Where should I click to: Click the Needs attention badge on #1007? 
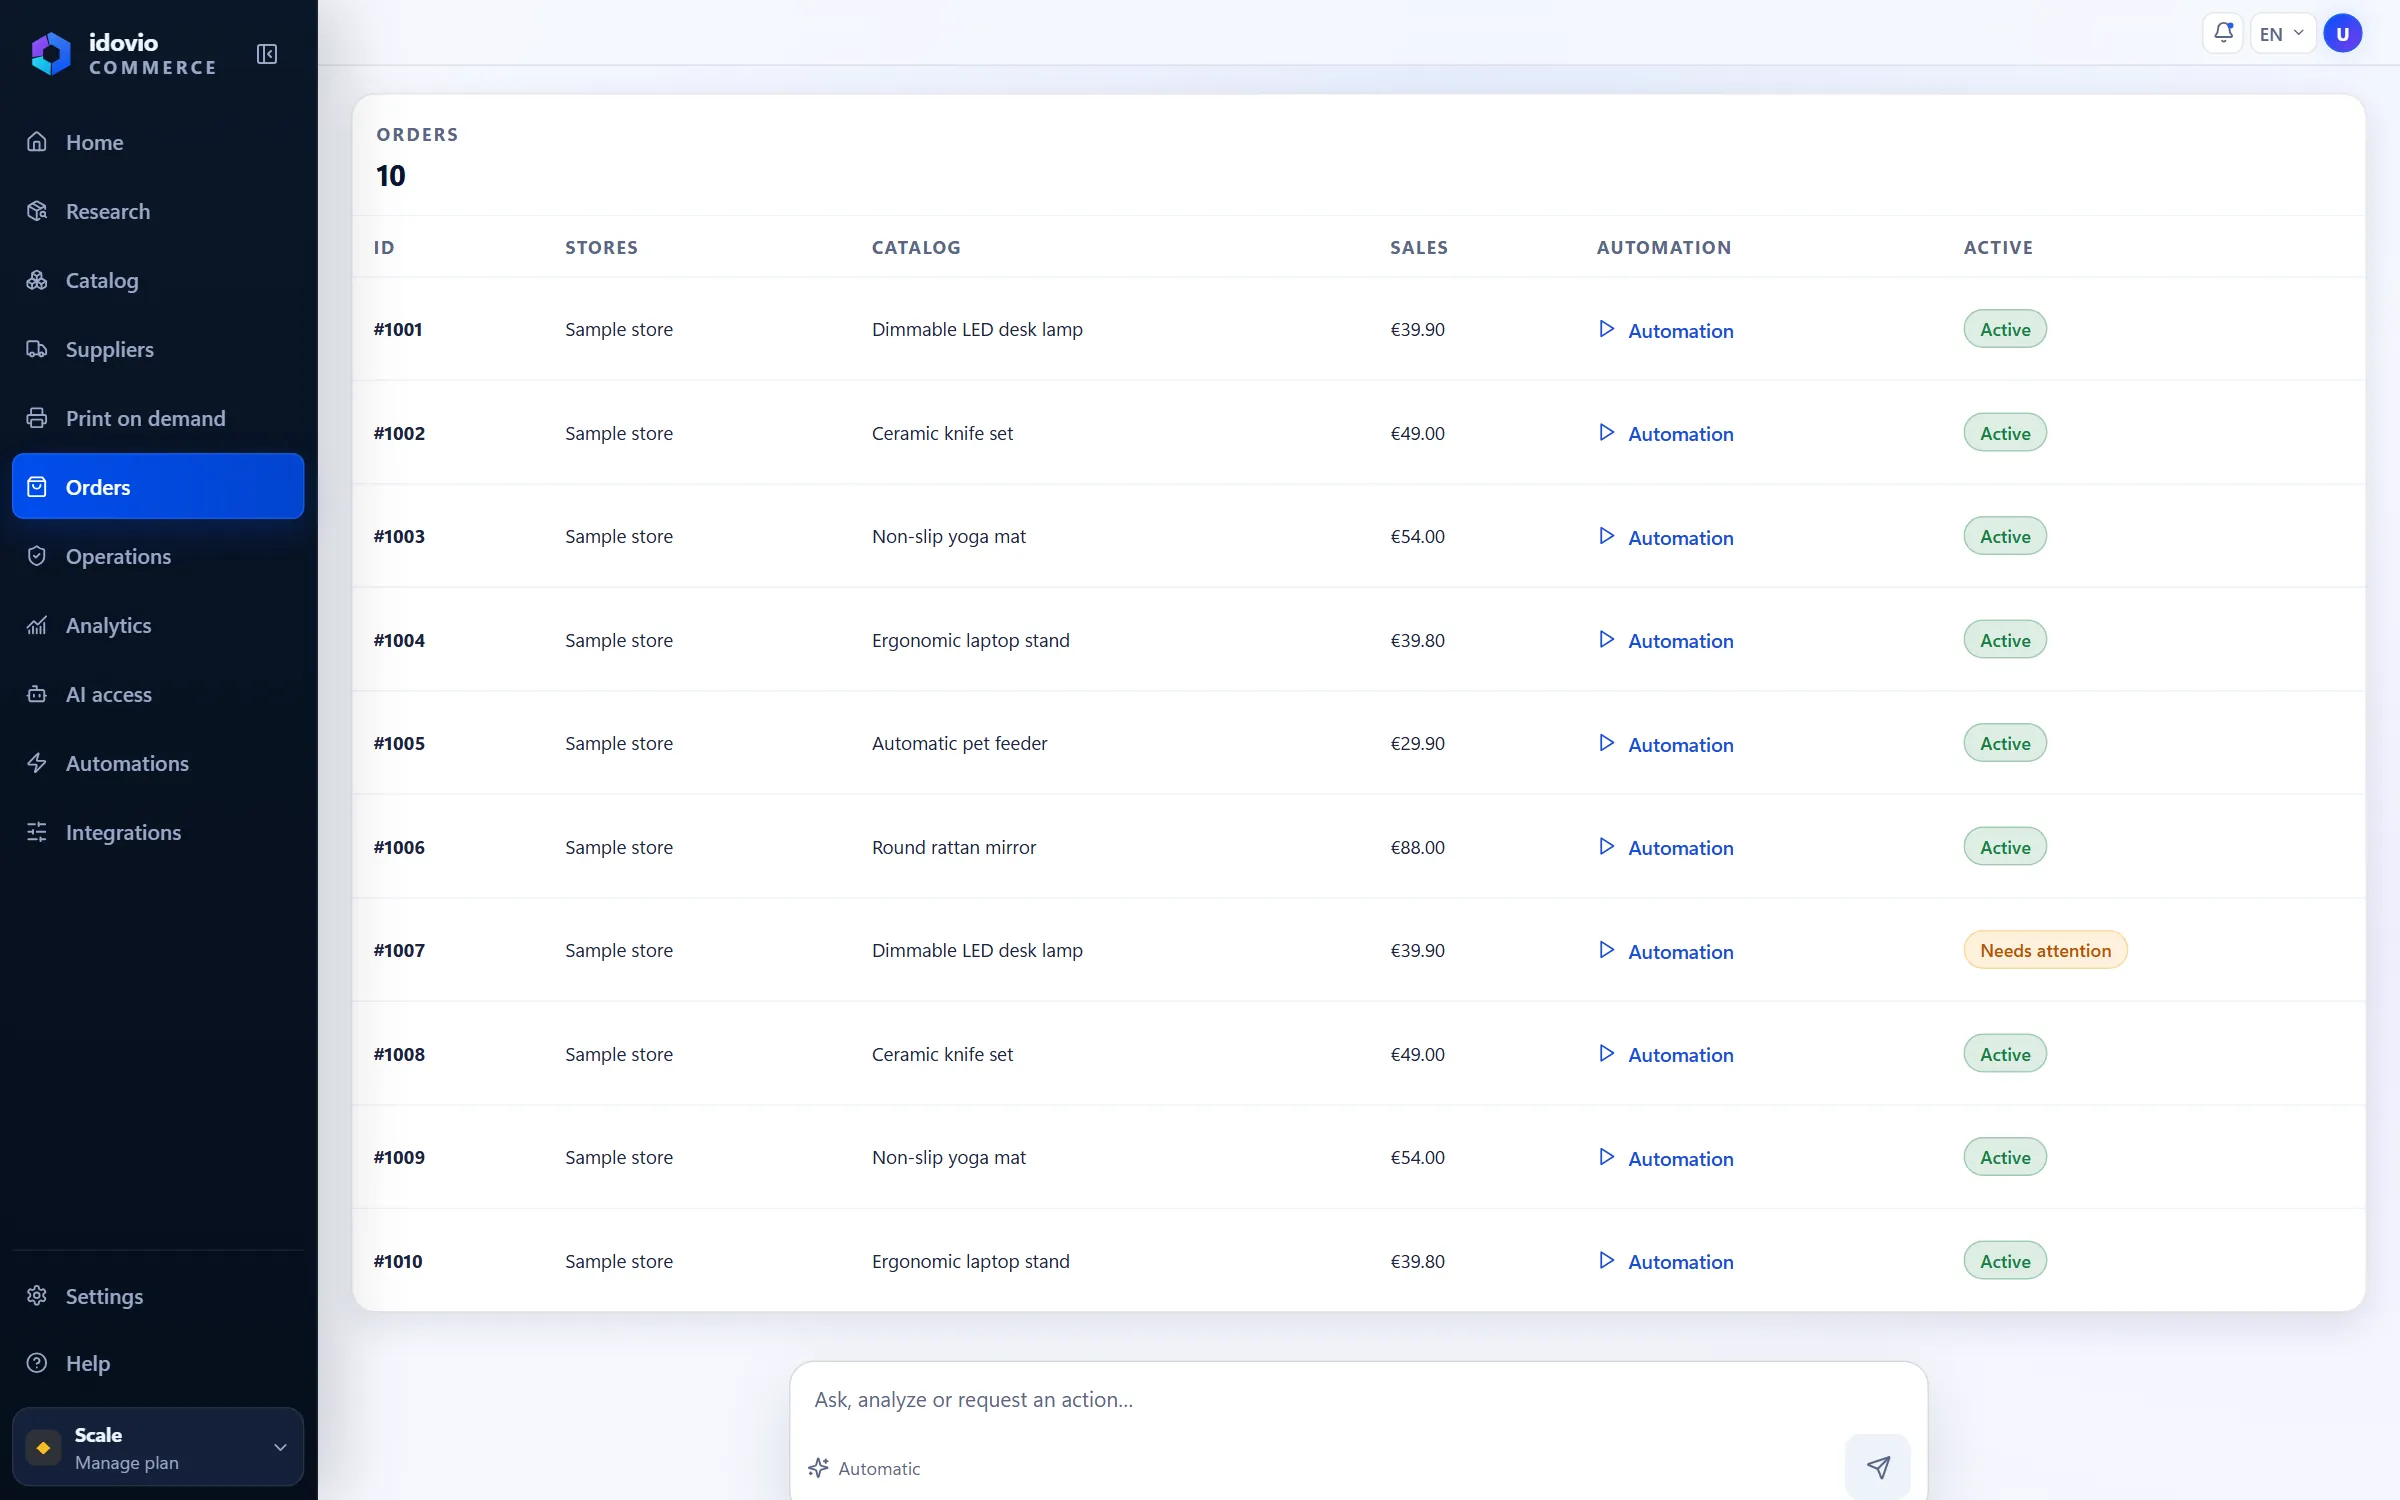tap(2045, 950)
